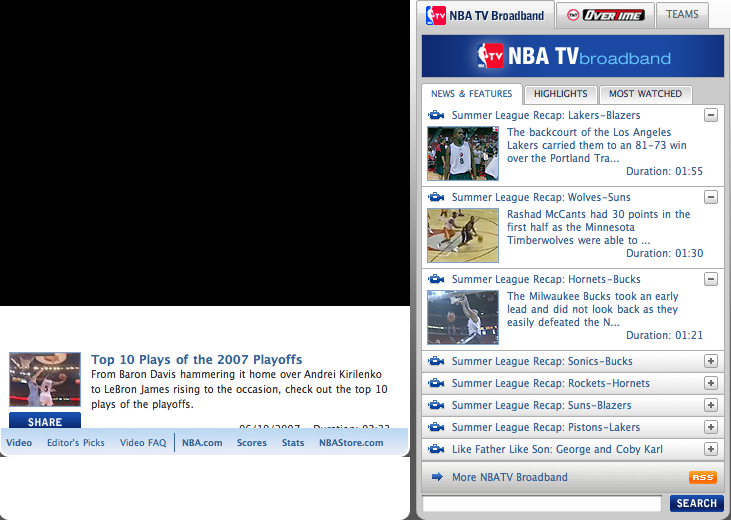The height and width of the screenshot is (520, 731).
Task: Click camera icon beside Rockets-Hornets recap
Action: (436, 383)
